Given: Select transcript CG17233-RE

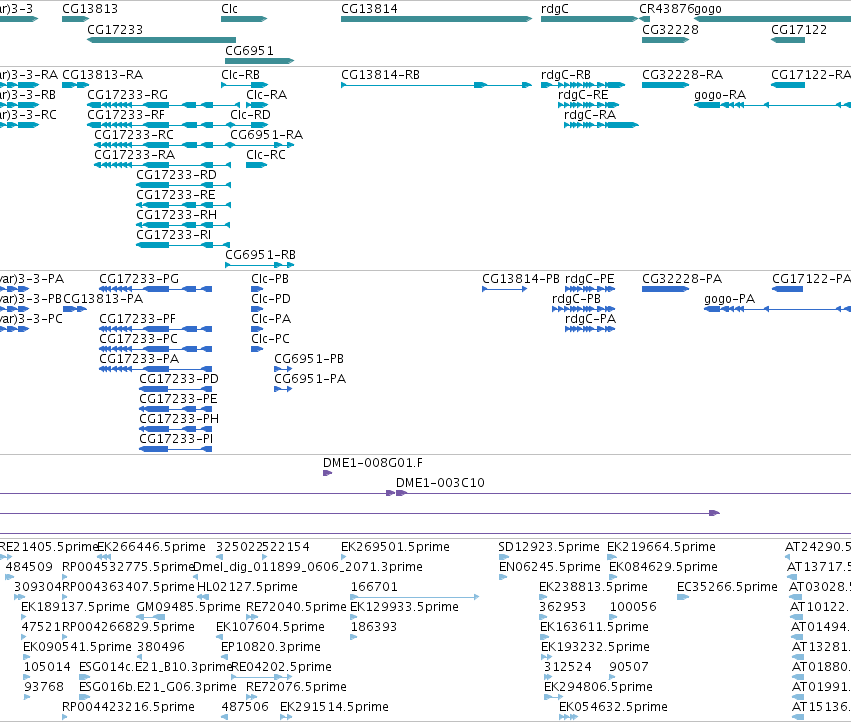Looking at the screenshot, I should pyautogui.click(x=176, y=195).
